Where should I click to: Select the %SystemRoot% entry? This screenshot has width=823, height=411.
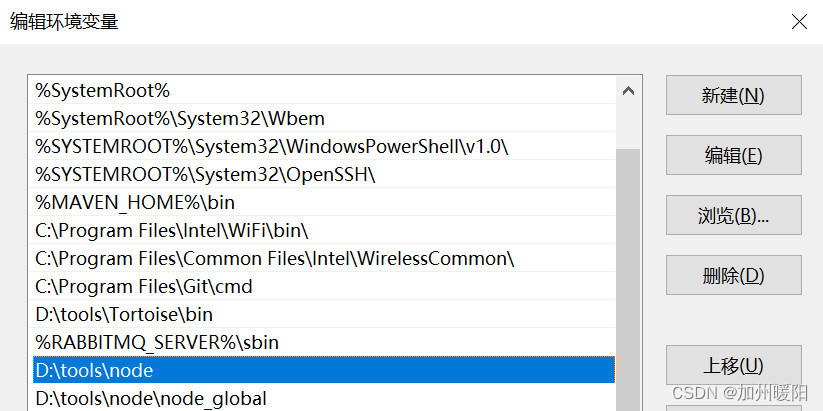click(324, 90)
